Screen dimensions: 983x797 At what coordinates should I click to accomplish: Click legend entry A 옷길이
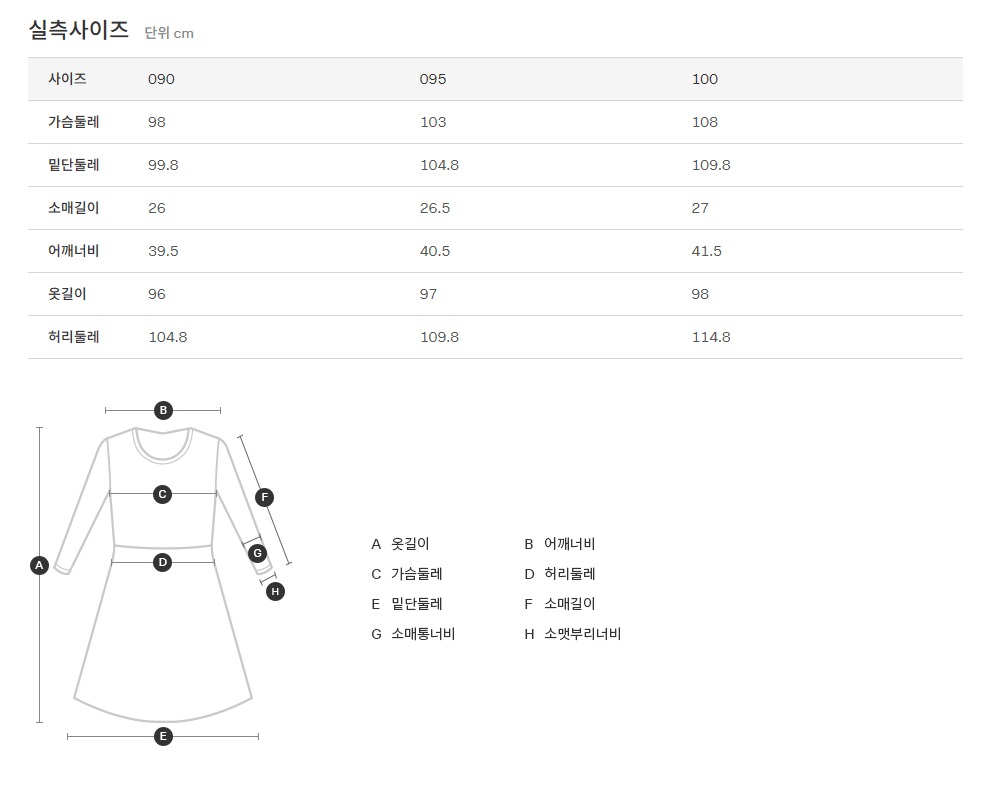point(401,544)
